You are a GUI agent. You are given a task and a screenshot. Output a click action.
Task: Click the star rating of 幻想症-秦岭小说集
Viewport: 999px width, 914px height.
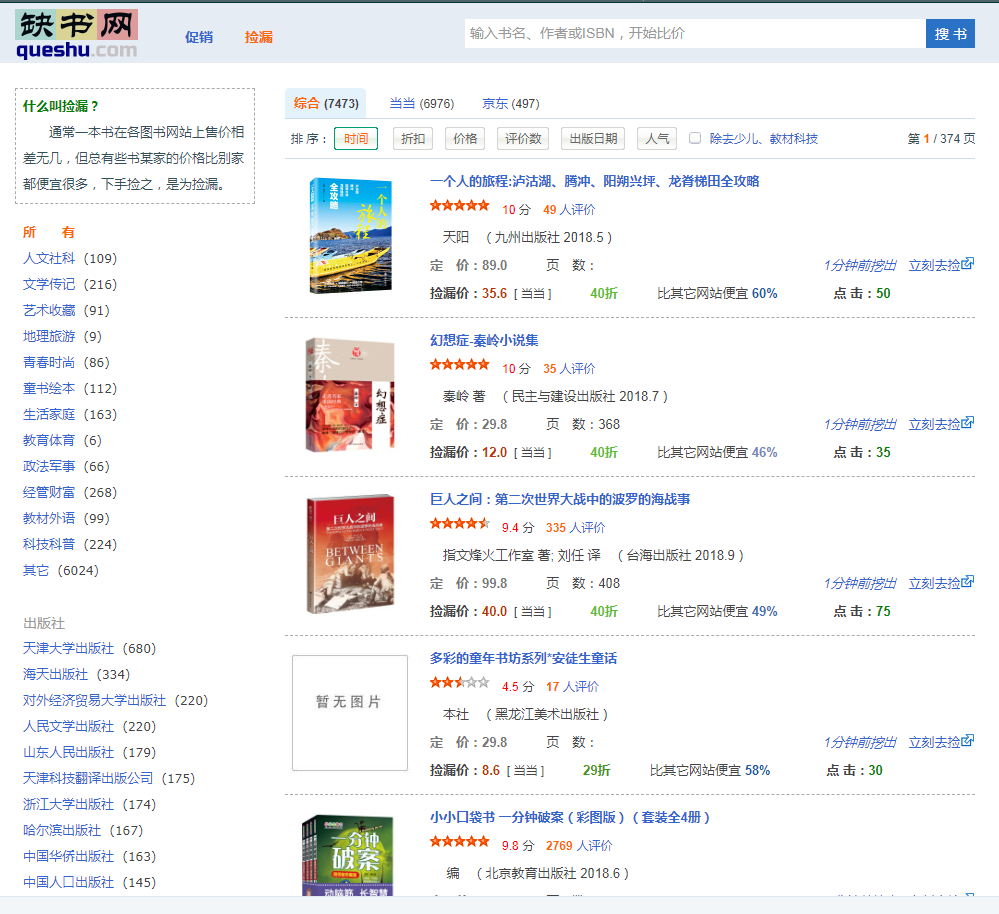coord(459,367)
